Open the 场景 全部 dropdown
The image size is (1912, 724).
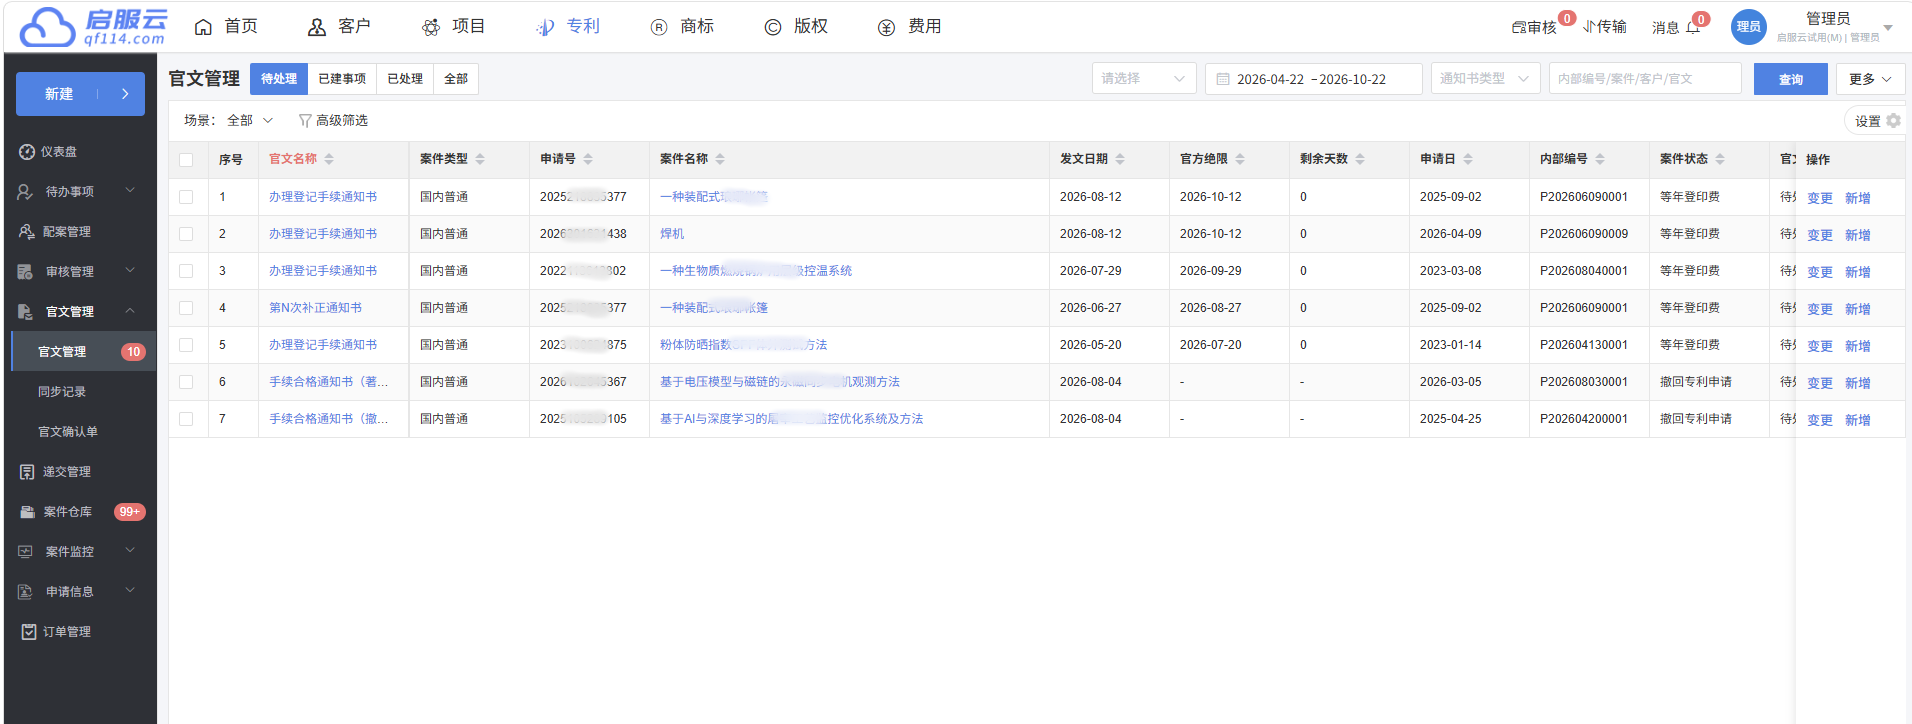[x=250, y=120]
